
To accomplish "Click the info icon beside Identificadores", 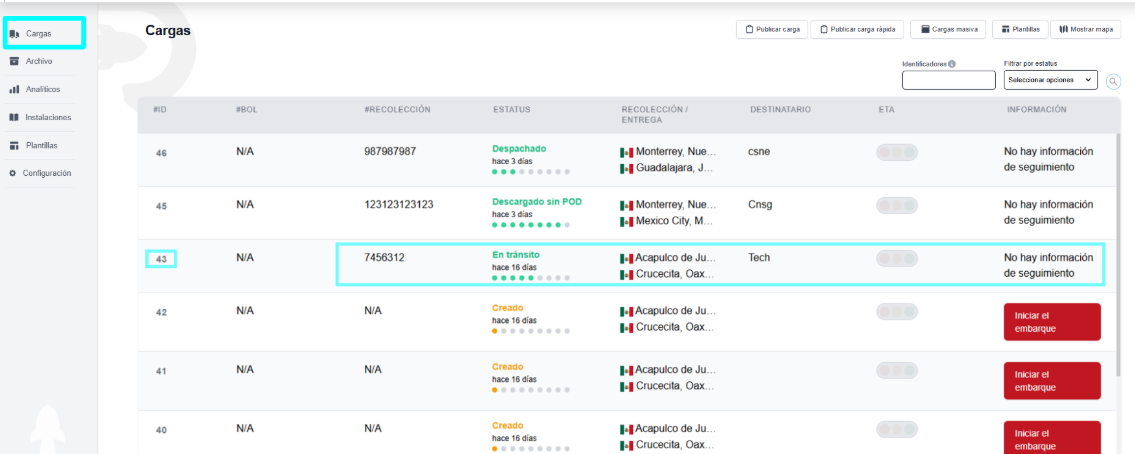I will click(x=952, y=64).
